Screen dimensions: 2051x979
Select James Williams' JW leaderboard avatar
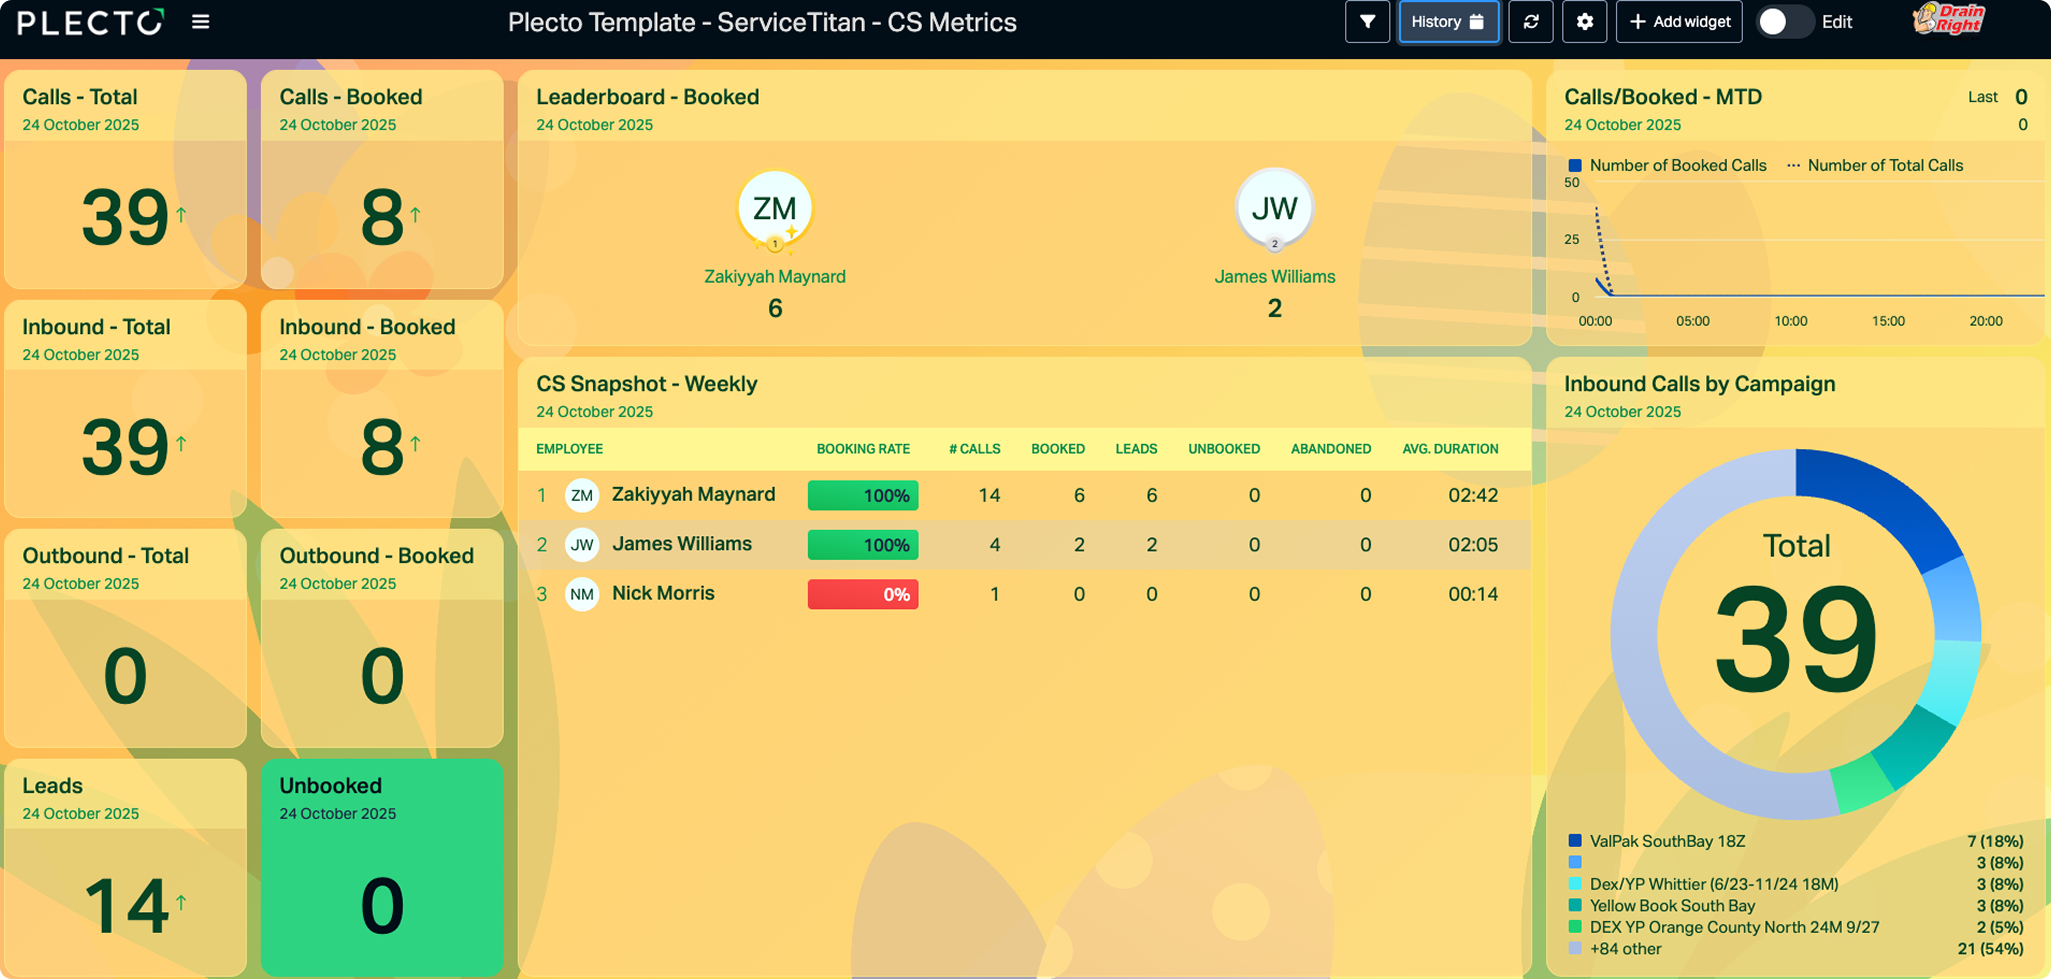click(x=1274, y=209)
